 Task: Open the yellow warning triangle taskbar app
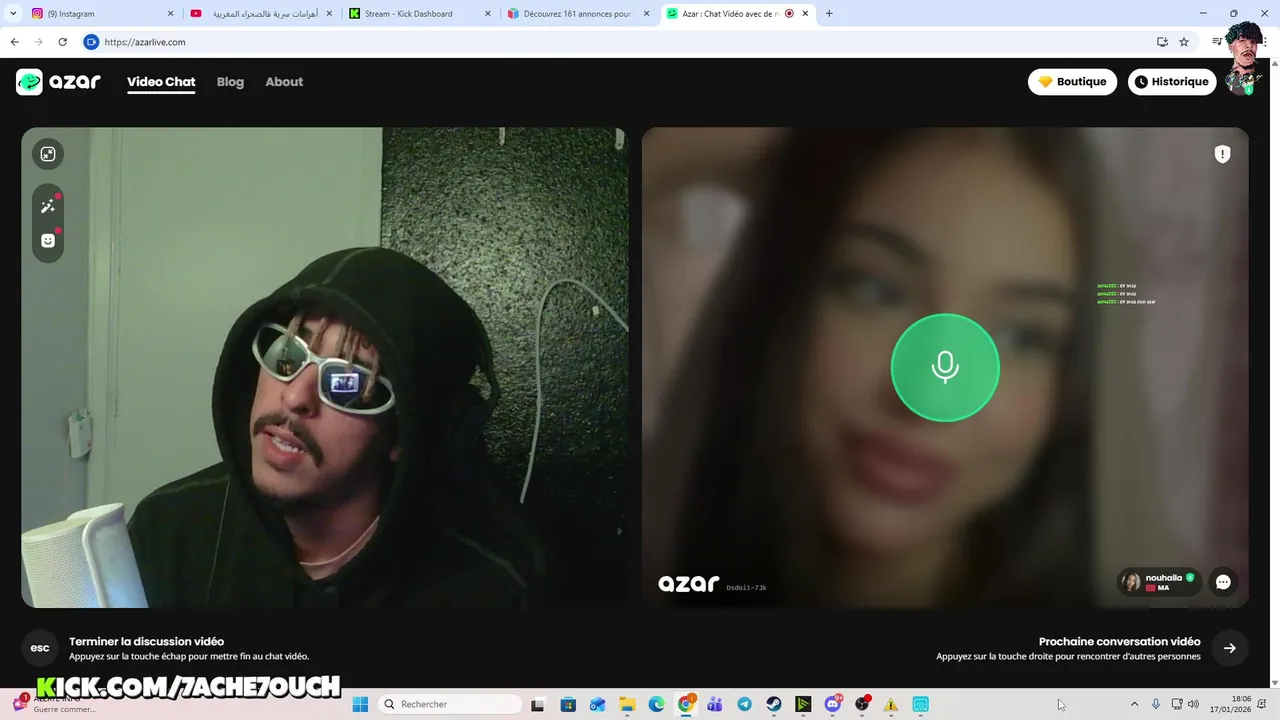click(x=891, y=704)
